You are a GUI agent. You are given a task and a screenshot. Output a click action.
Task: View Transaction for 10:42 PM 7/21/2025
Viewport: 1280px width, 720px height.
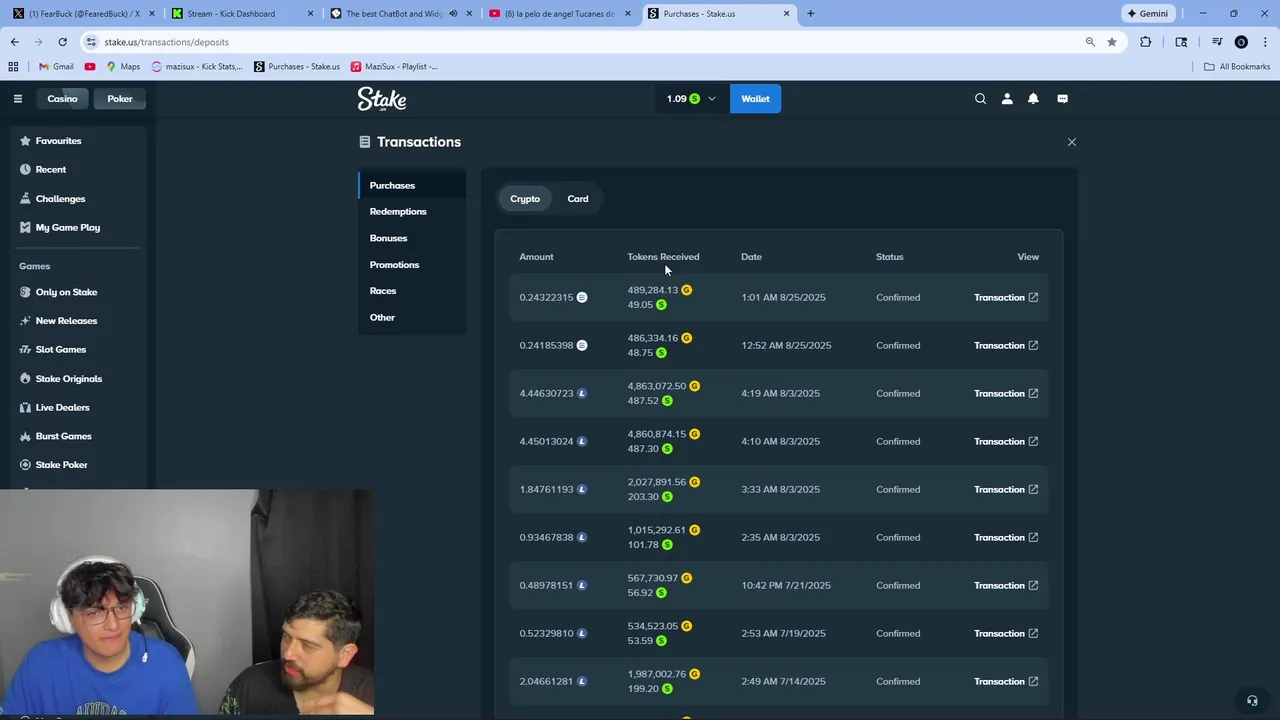coord(1006,585)
